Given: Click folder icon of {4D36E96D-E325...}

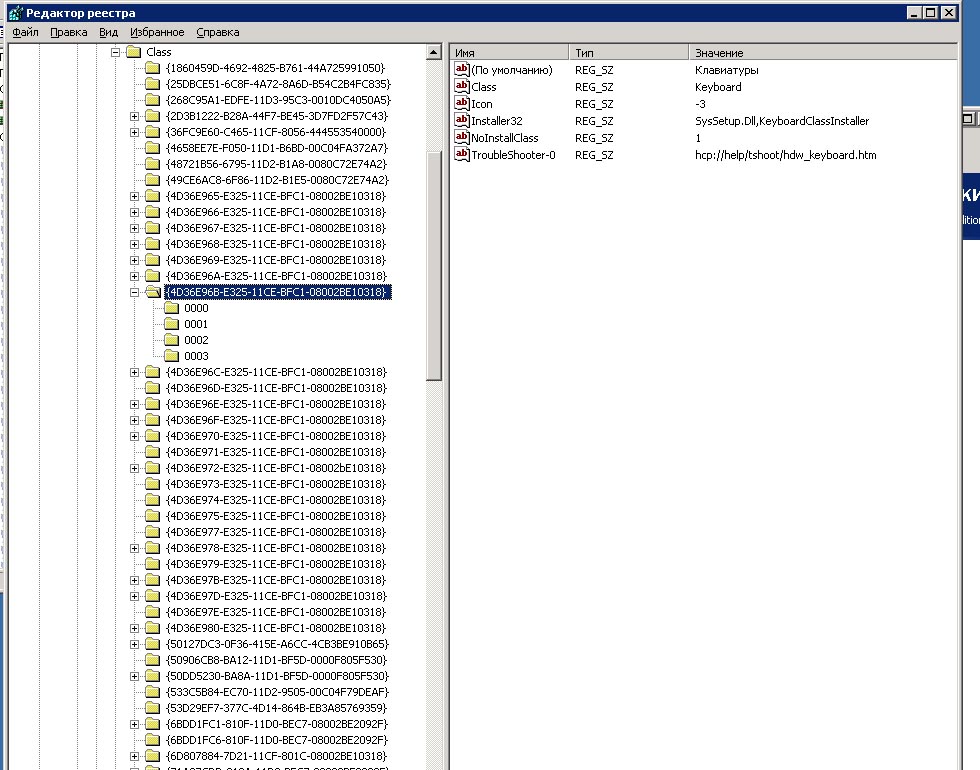Looking at the screenshot, I should (152, 388).
